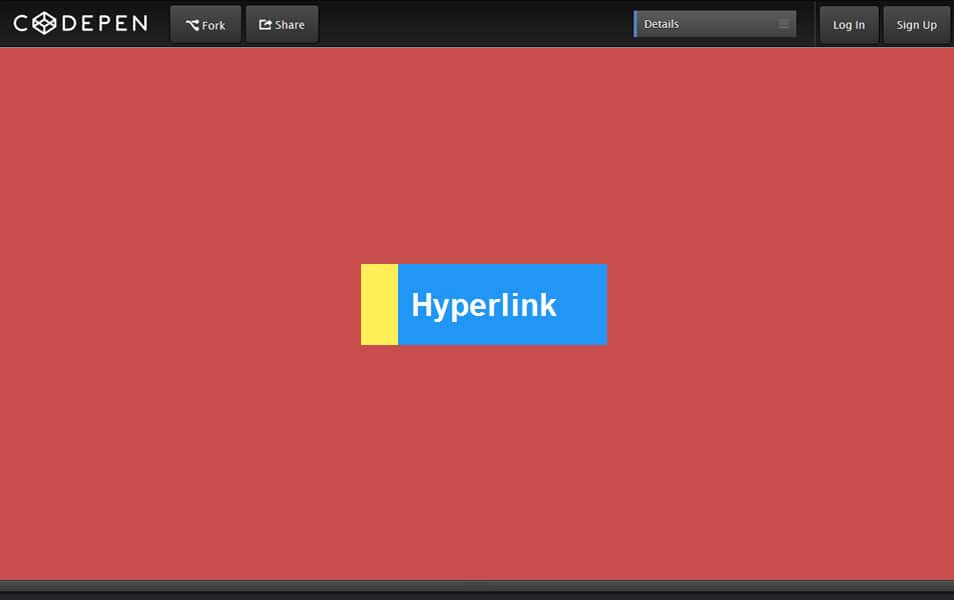This screenshot has width=954, height=600.
Task: Select the CODEPEN wordmark in the header
Action: tap(80, 23)
